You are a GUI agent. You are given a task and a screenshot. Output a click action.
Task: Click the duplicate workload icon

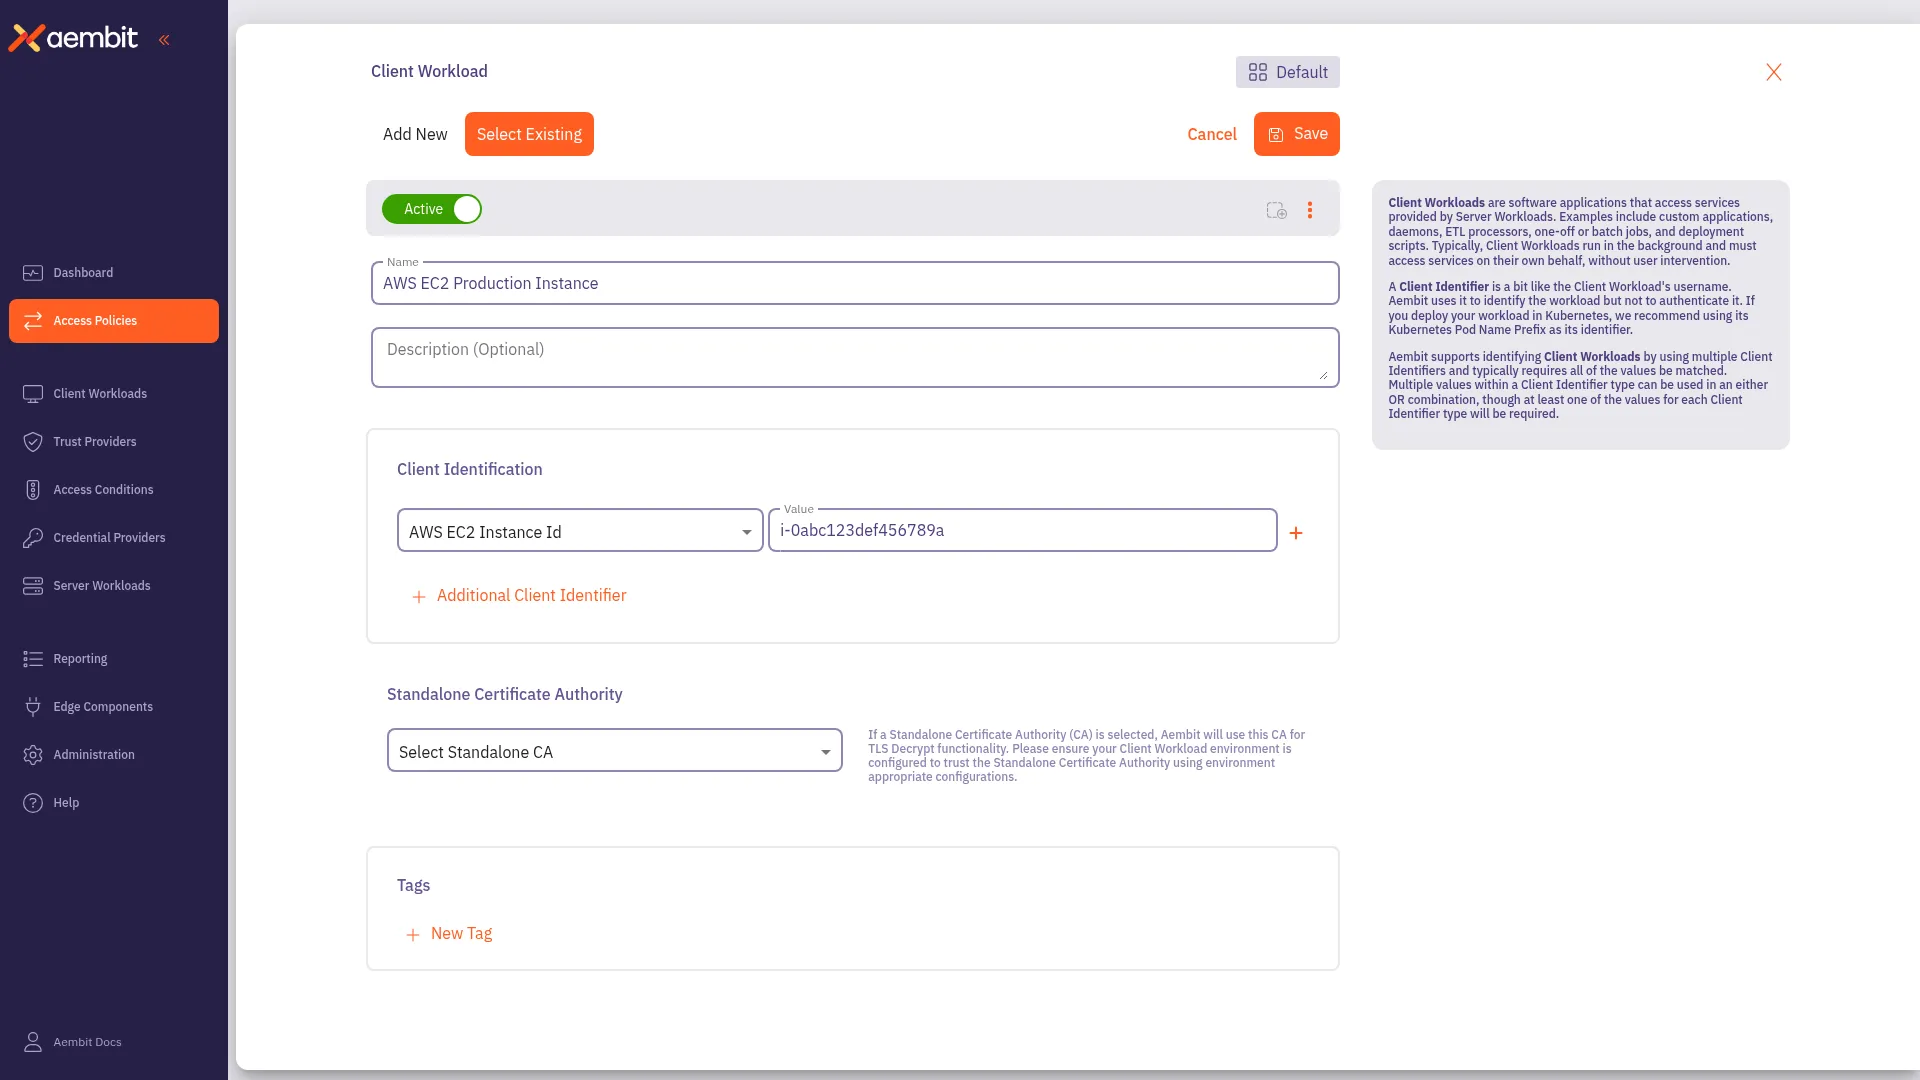1277,210
